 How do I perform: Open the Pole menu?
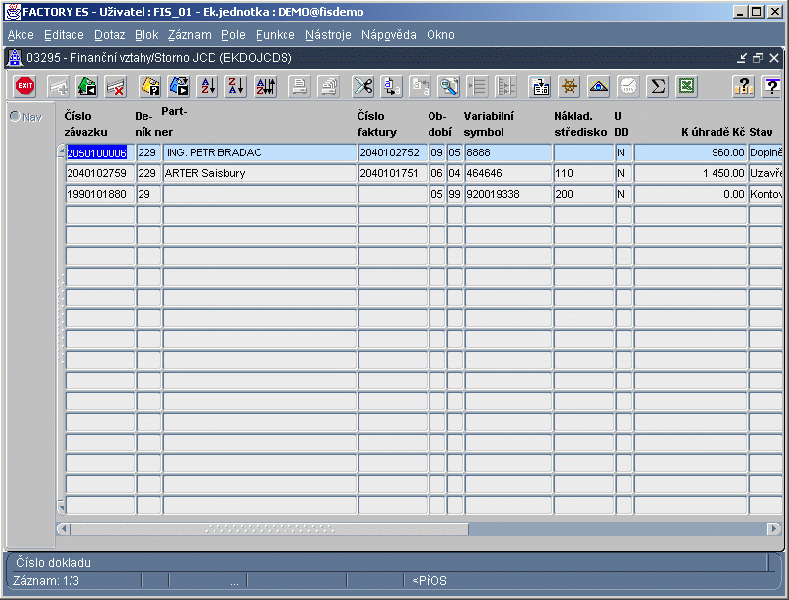[x=233, y=35]
